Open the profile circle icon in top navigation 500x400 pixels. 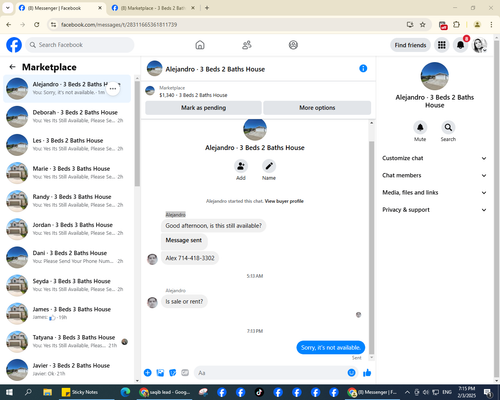tap(293, 45)
